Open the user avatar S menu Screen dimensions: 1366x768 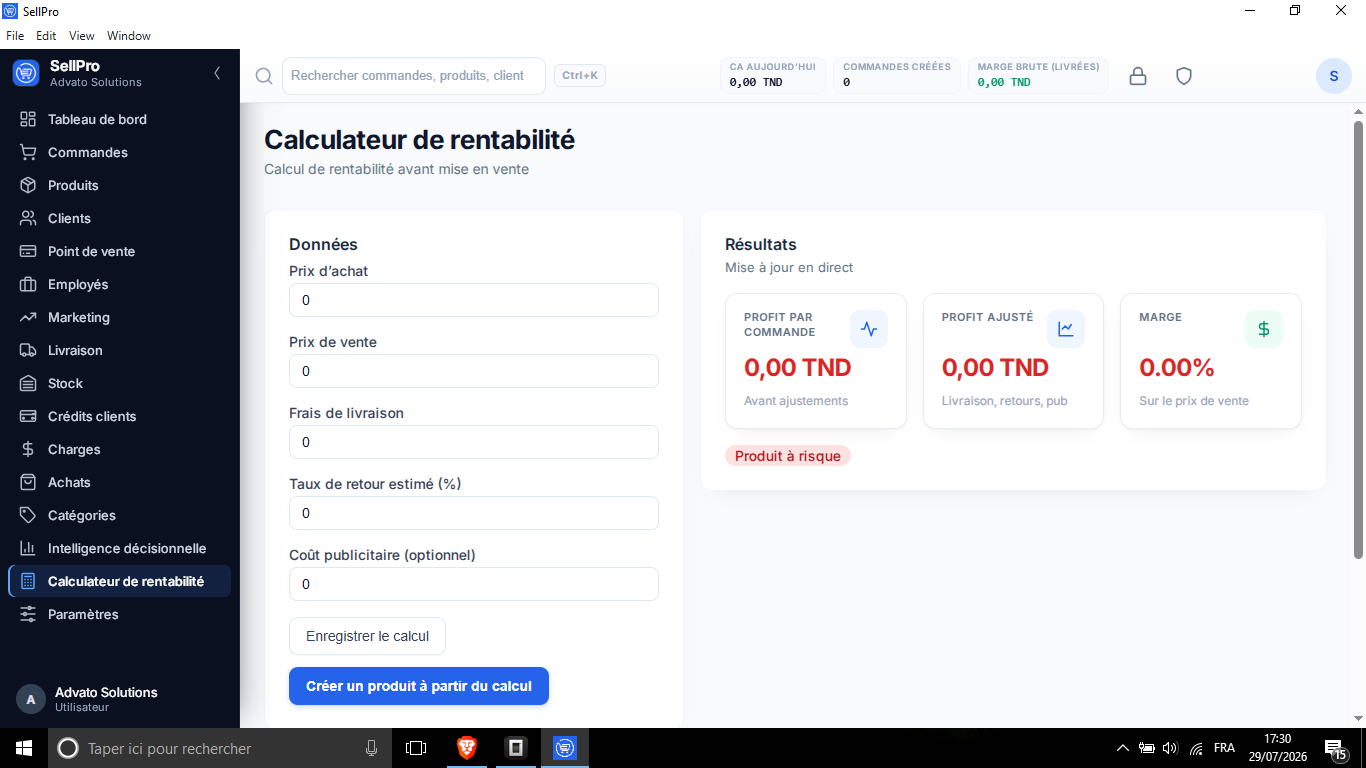tap(1334, 76)
